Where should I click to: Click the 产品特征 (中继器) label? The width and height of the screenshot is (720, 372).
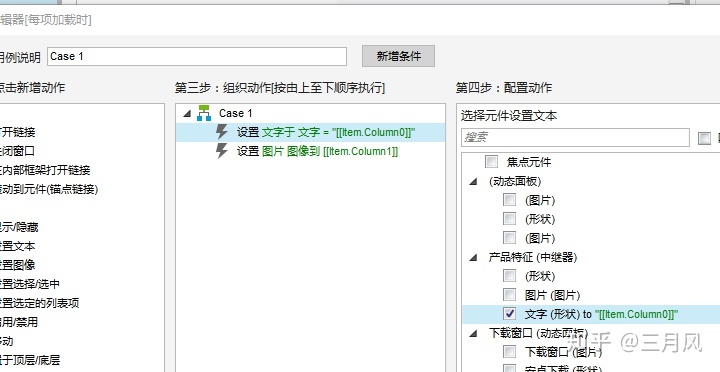(x=533, y=257)
